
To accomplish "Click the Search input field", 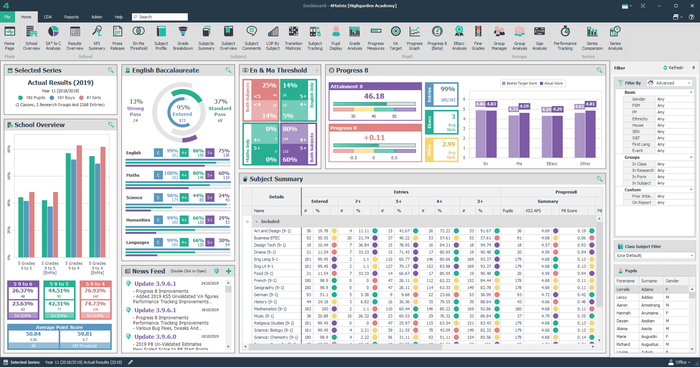I will point(160,17).
